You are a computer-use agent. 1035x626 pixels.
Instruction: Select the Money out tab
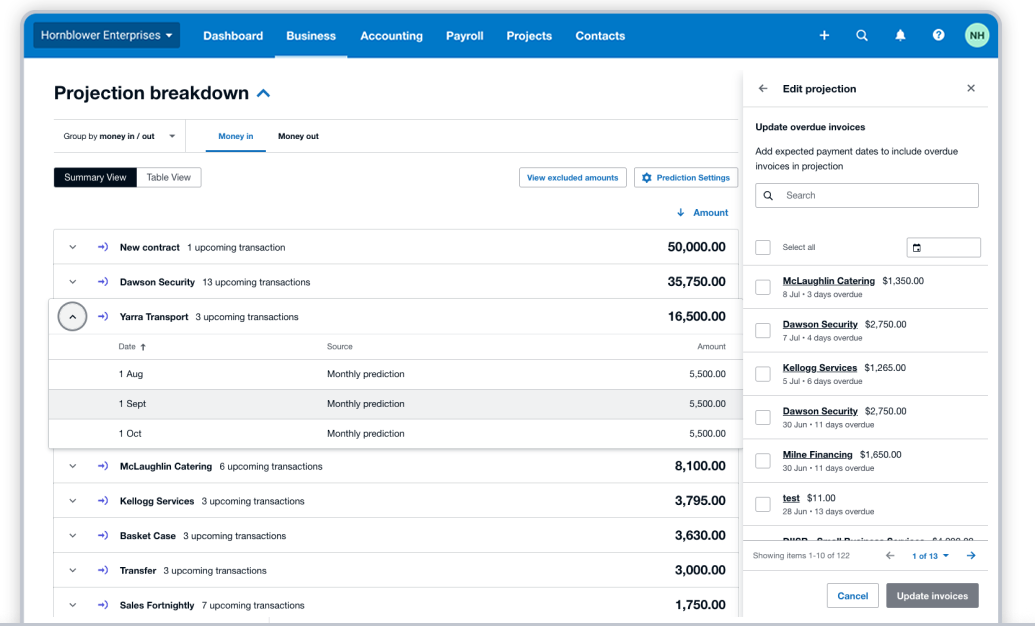point(298,136)
